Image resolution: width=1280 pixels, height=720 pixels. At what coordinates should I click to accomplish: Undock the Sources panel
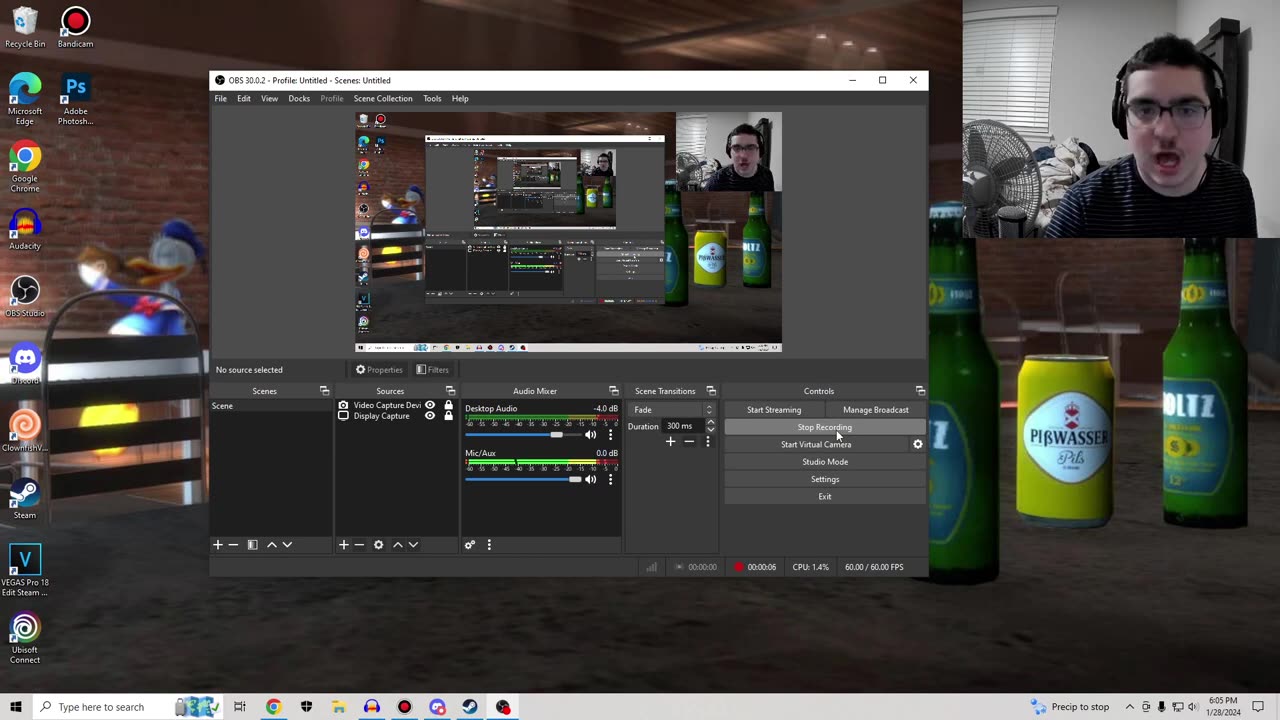[x=450, y=391]
